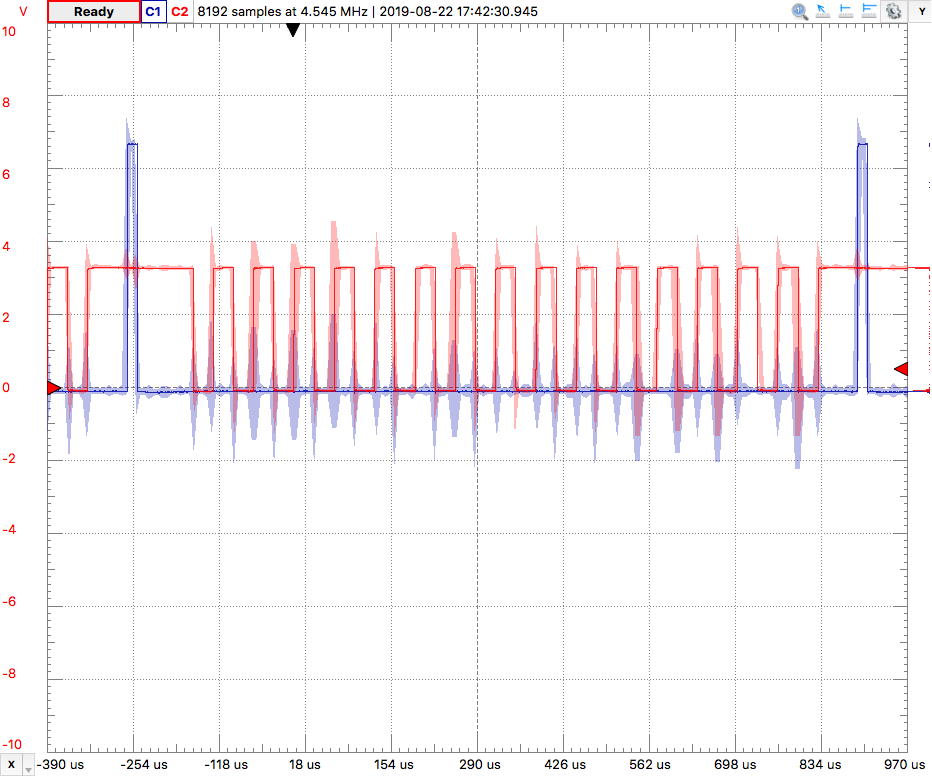Toggle the X cursors button
The width and height of the screenshot is (932, 776).
(x=11, y=765)
